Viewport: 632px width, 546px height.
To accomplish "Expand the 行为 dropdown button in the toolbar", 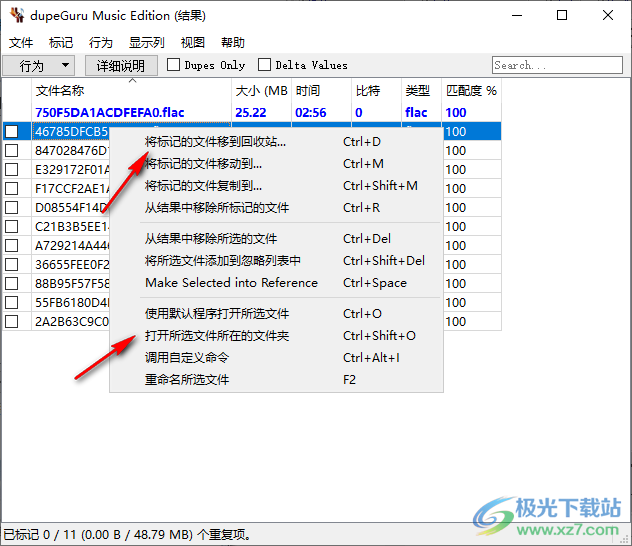I will pyautogui.click(x=39, y=65).
